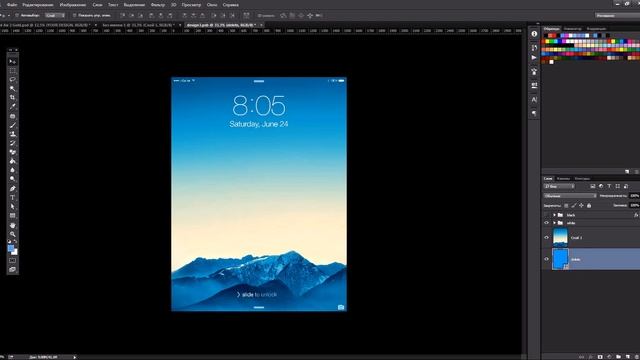
Task: Hide the selected blue layer
Action: coord(547,259)
